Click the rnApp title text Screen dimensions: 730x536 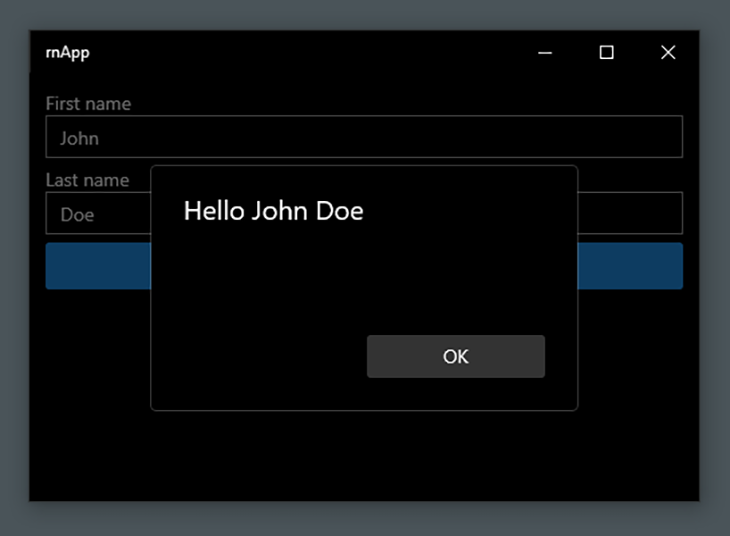pos(67,53)
